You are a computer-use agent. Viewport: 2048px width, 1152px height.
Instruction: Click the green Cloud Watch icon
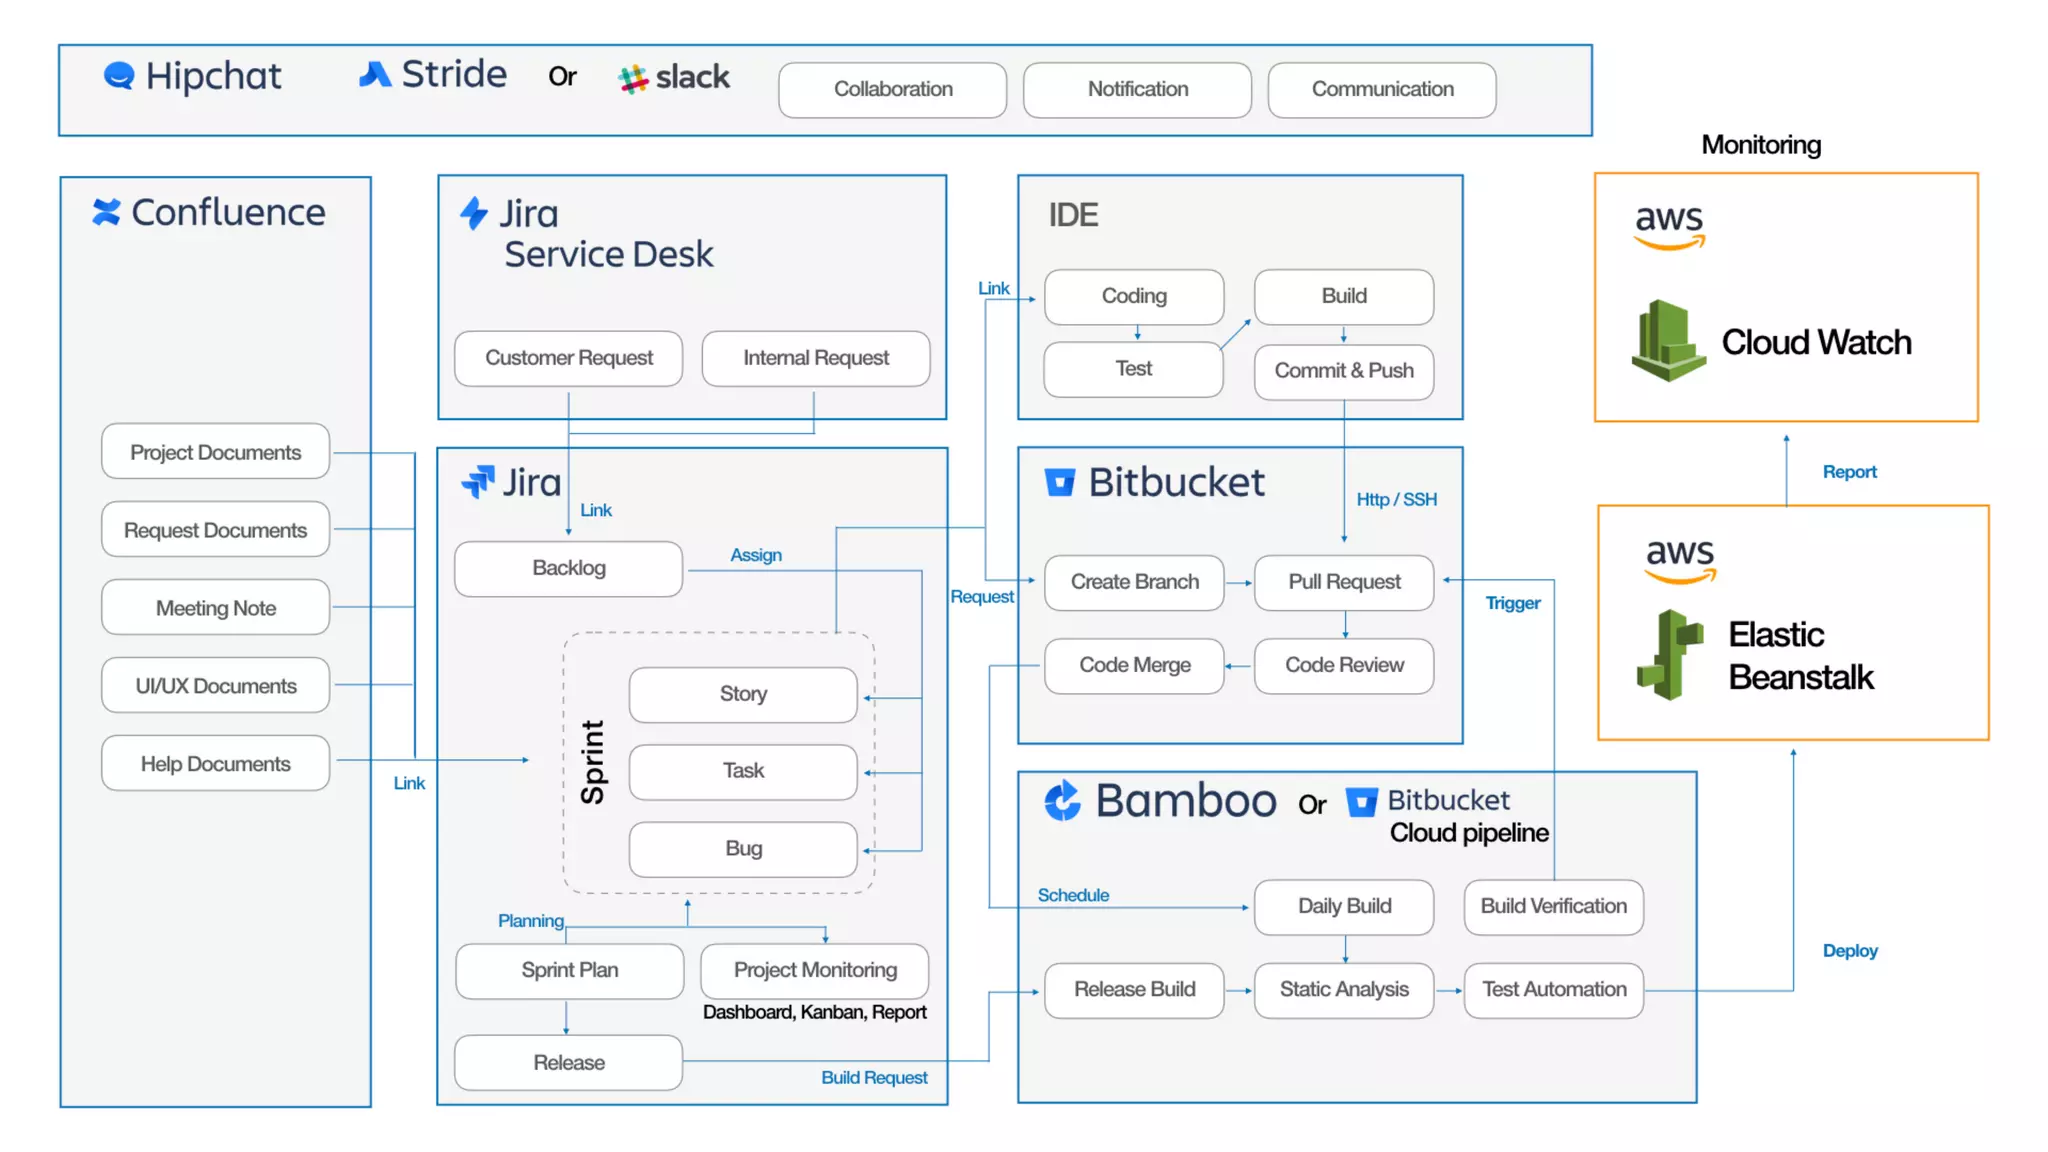click(1667, 341)
